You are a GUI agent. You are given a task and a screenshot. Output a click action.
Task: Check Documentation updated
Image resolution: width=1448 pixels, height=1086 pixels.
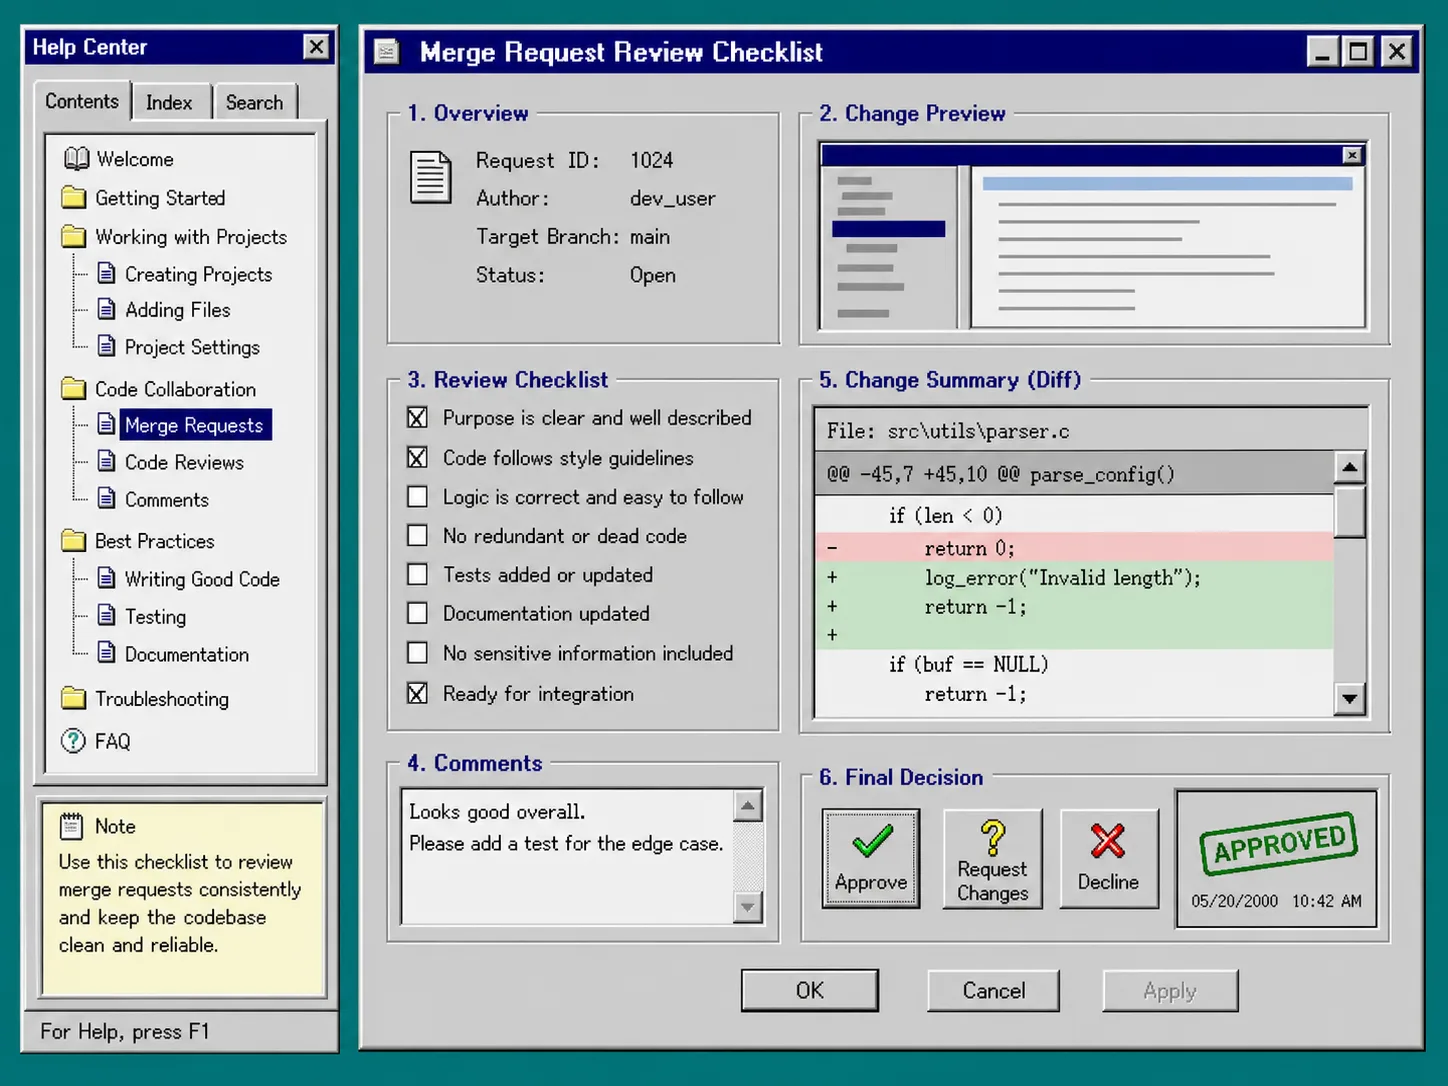tap(417, 613)
